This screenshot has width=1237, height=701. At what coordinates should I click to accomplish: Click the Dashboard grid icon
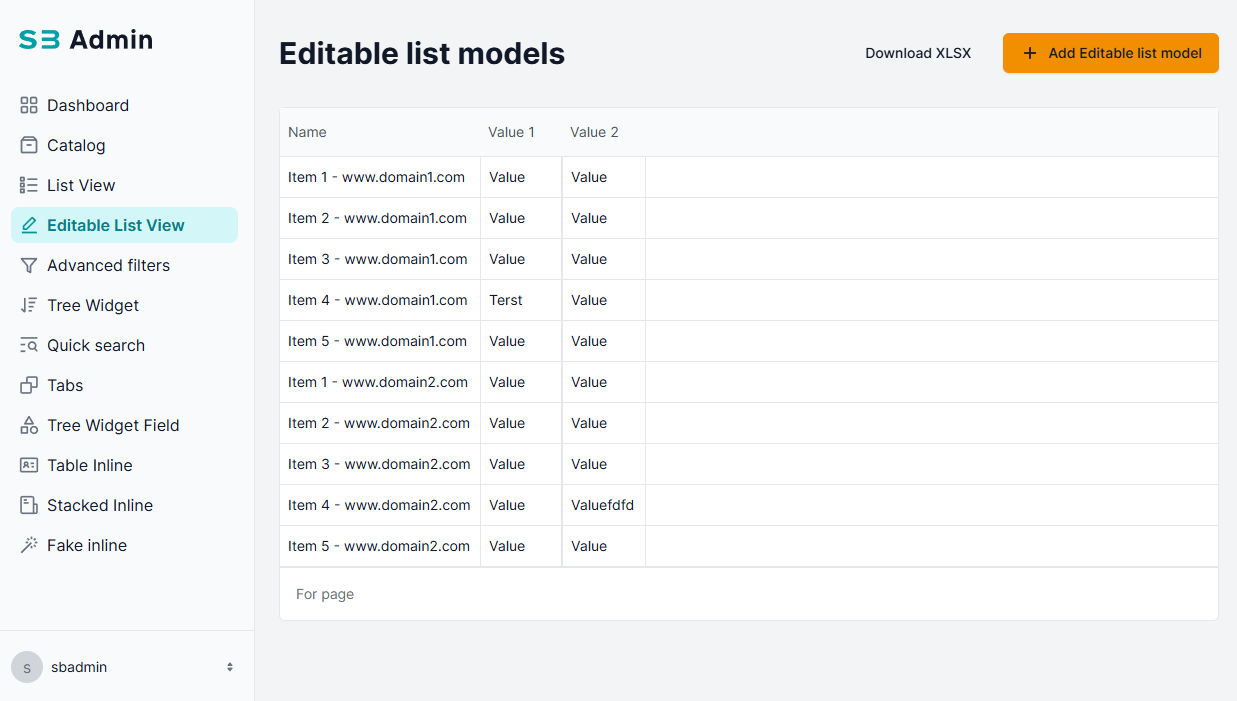pyautogui.click(x=29, y=105)
